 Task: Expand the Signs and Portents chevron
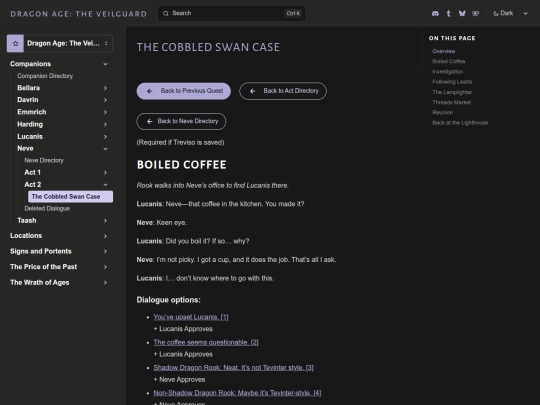pyautogui.click(x=105, y=251)
